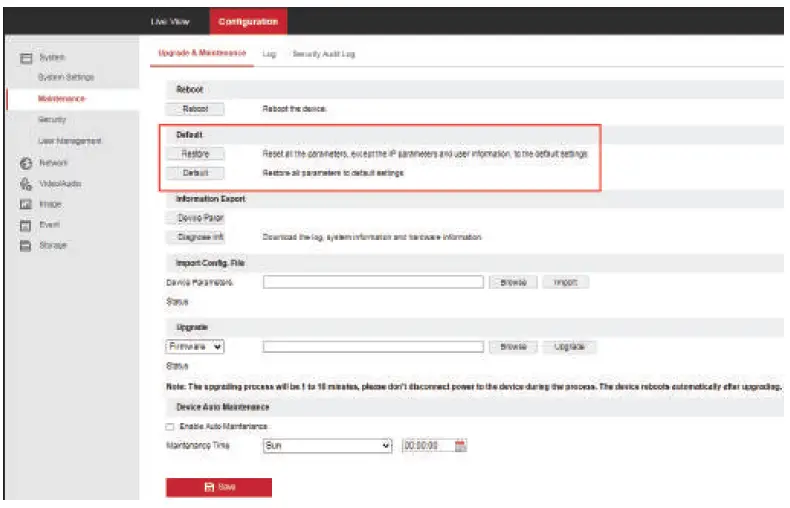
Task: Switch to the Log tab
Action: tap(269, 54)
